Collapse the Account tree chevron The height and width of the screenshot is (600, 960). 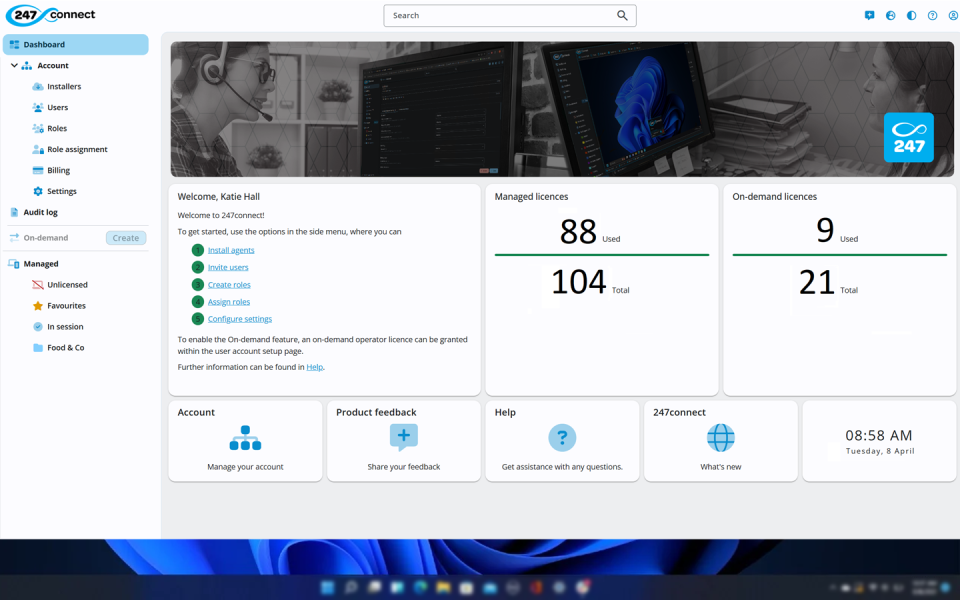click(x=14, y=66)
